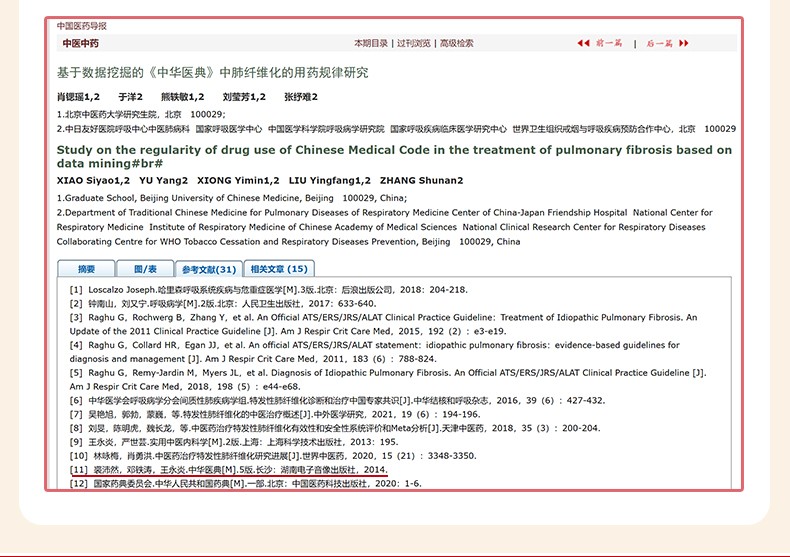Viewport: 790px width, 557px height.
Task: Click the next article double-arrow icon
Action: point(683,44)
